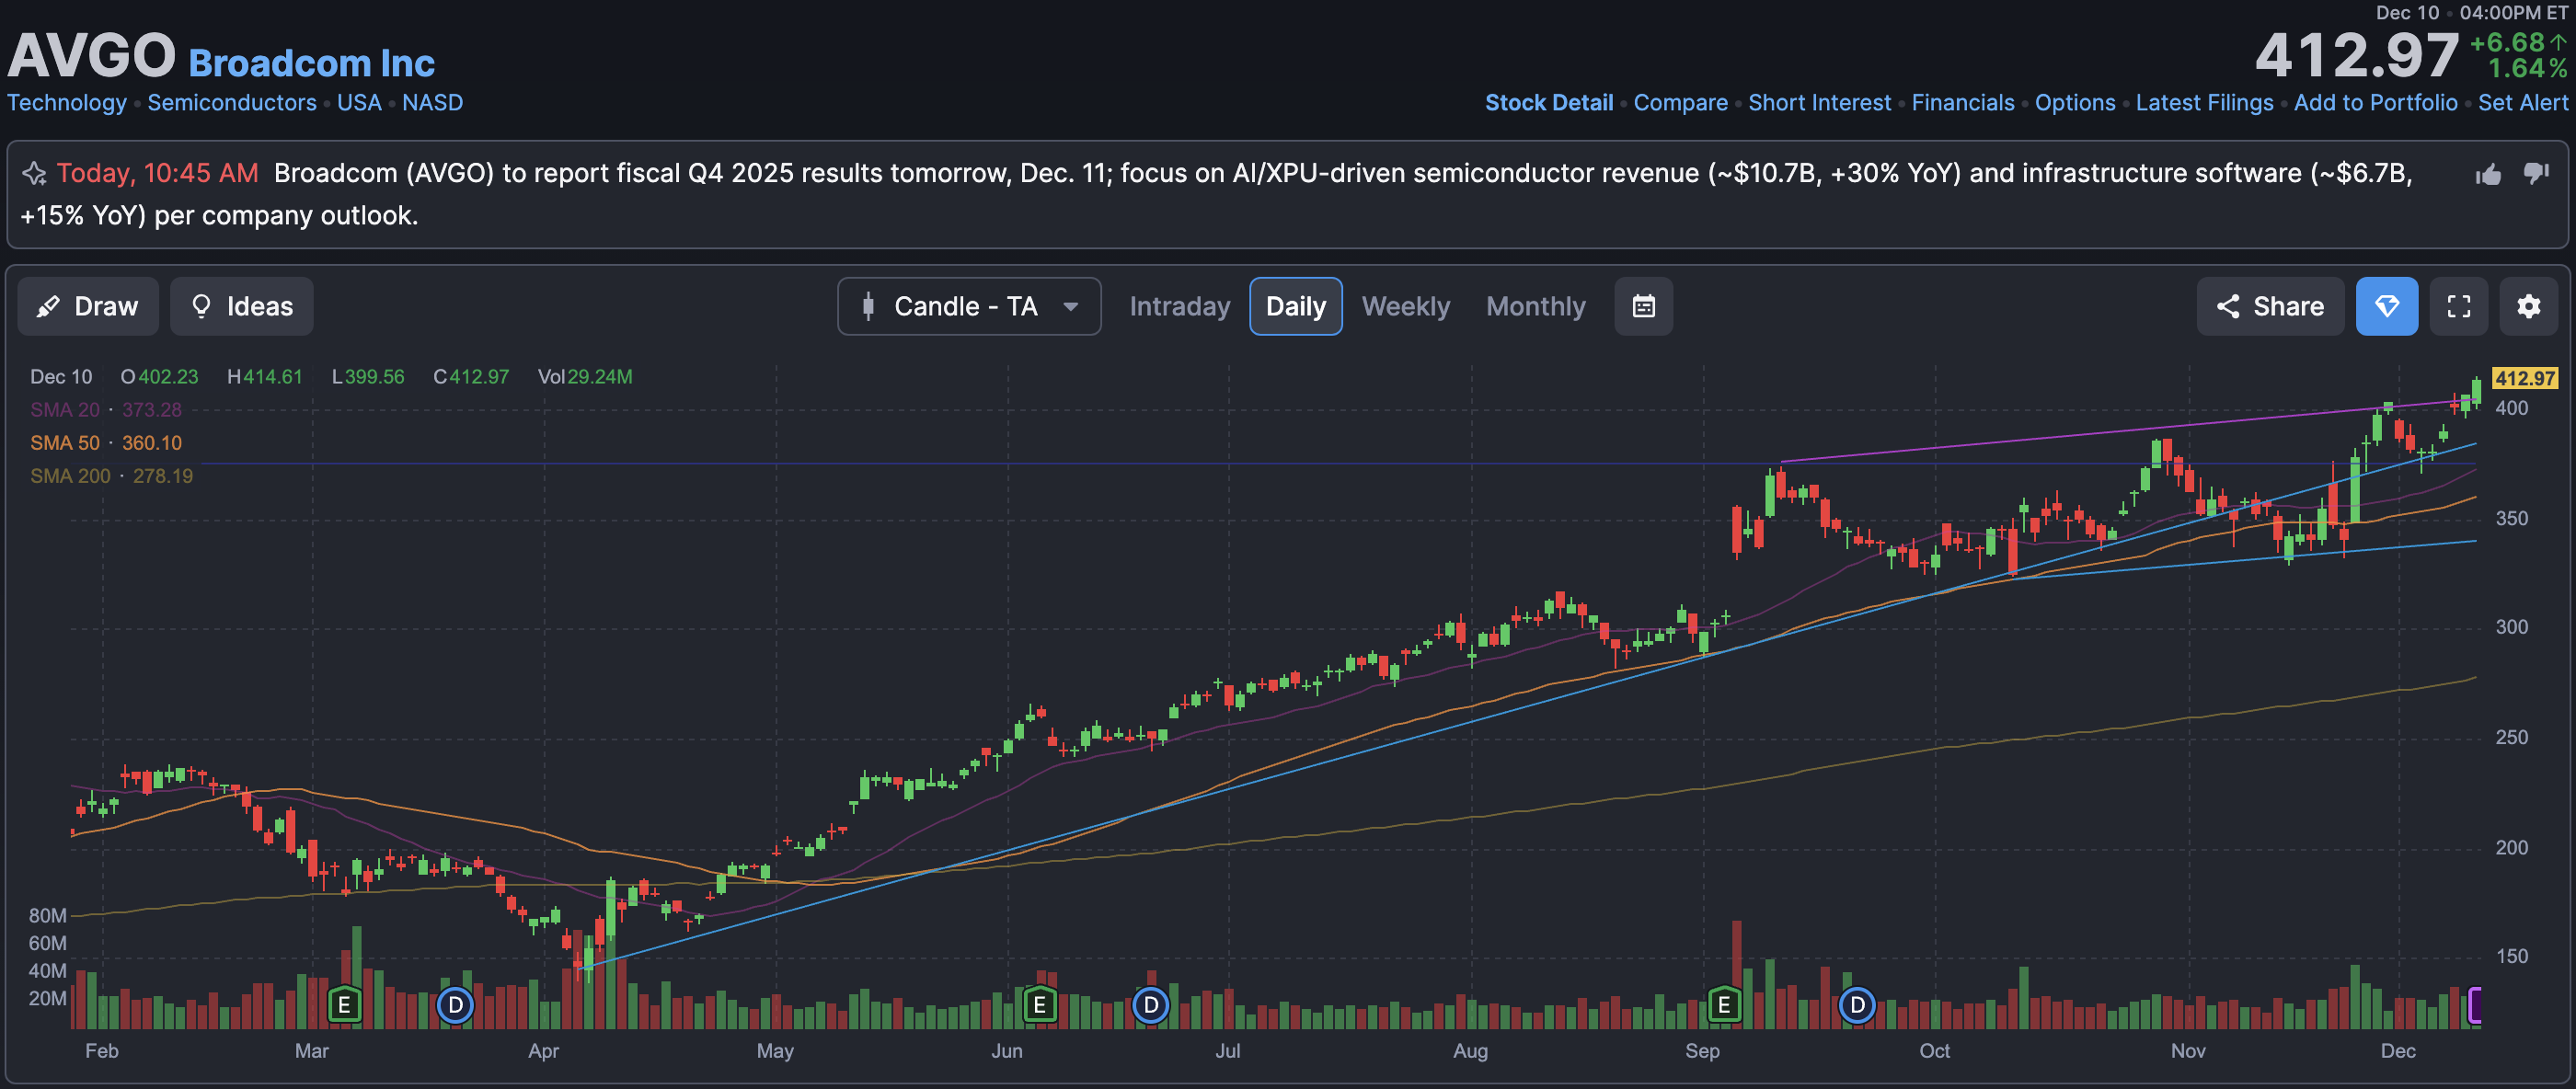This screenshot has height=1089, width=2576.
Task: Click the blue diamond premium icon
Action: [2386, 306]
